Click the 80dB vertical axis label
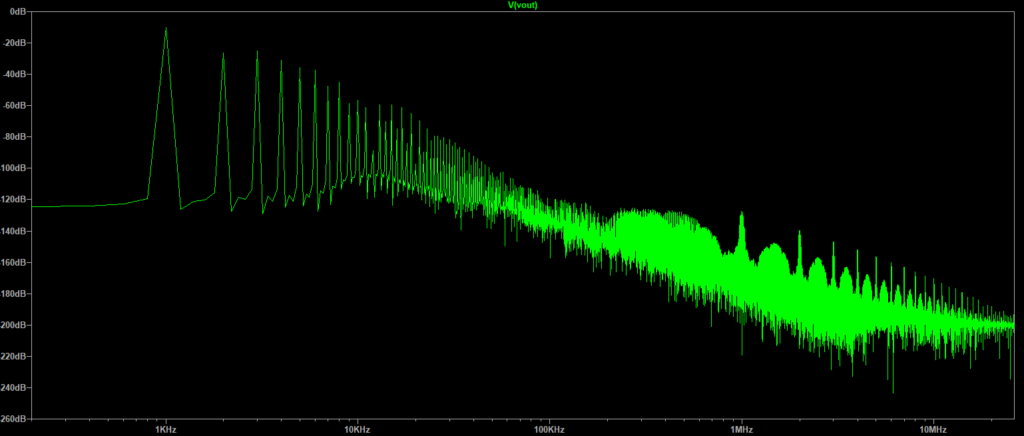This screenshot has width=1024, height=436. point(14,137)
